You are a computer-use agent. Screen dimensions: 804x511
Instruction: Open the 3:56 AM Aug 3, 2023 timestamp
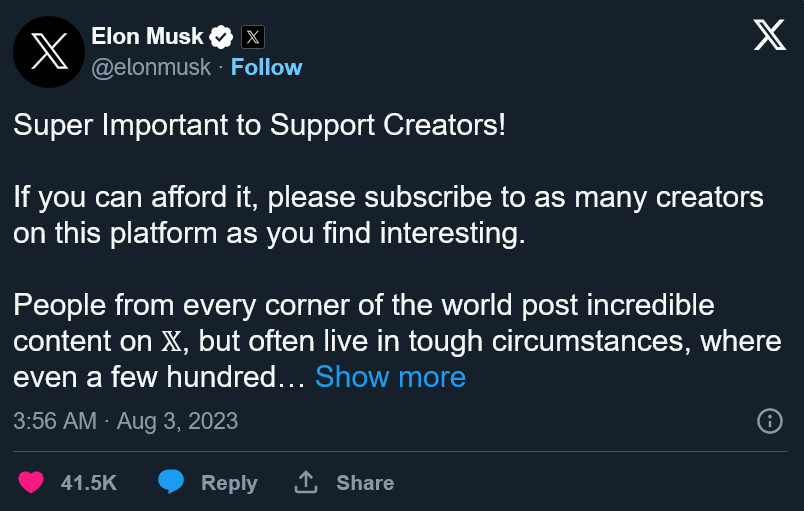pyautogui.click(x=126, y=421)
